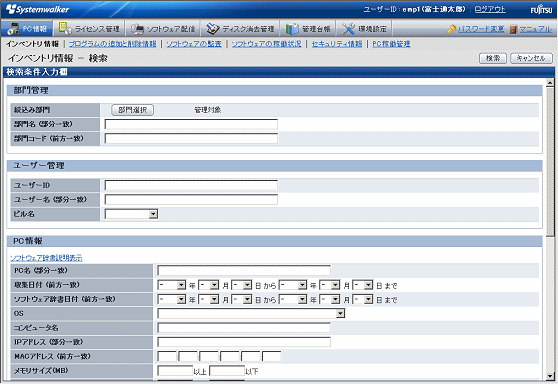
Task: Focus last MACアドレス octet field
Action: [272, 356]
